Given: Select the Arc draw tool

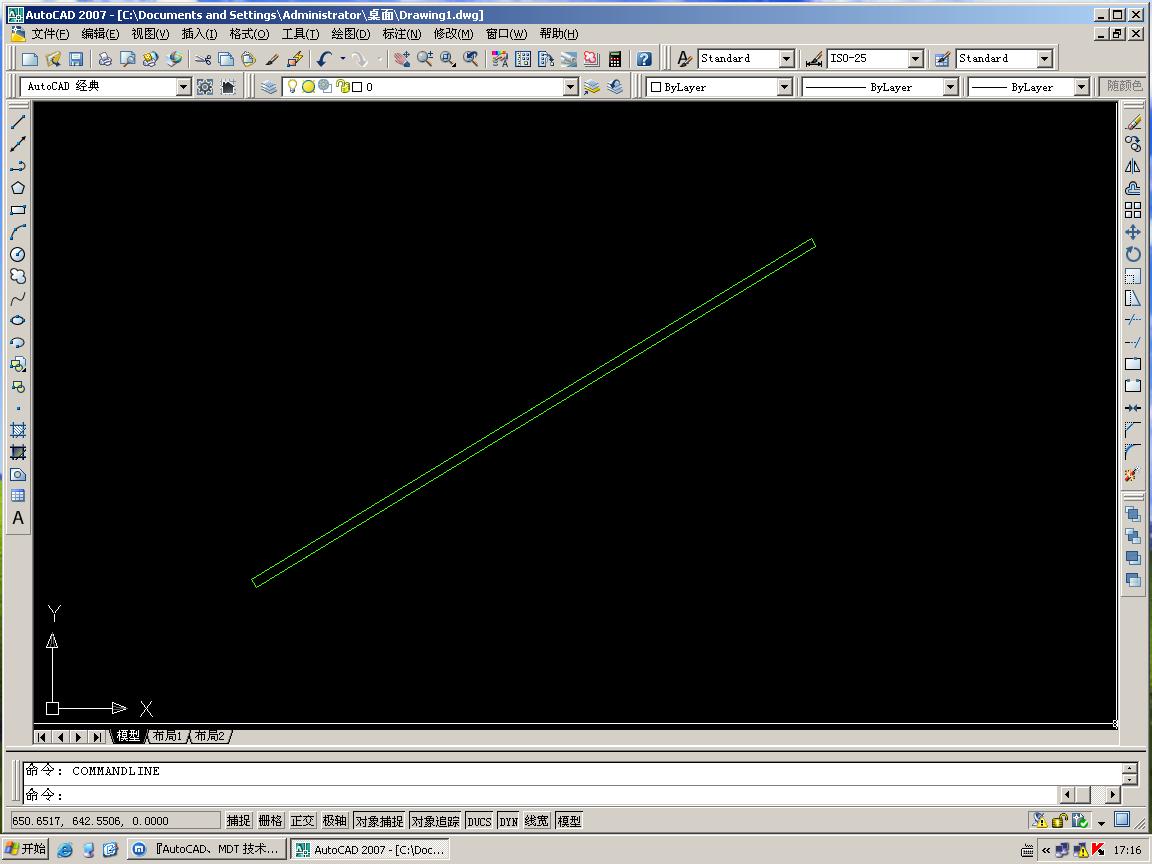Looking at the screenshot, I should (18, 232).
